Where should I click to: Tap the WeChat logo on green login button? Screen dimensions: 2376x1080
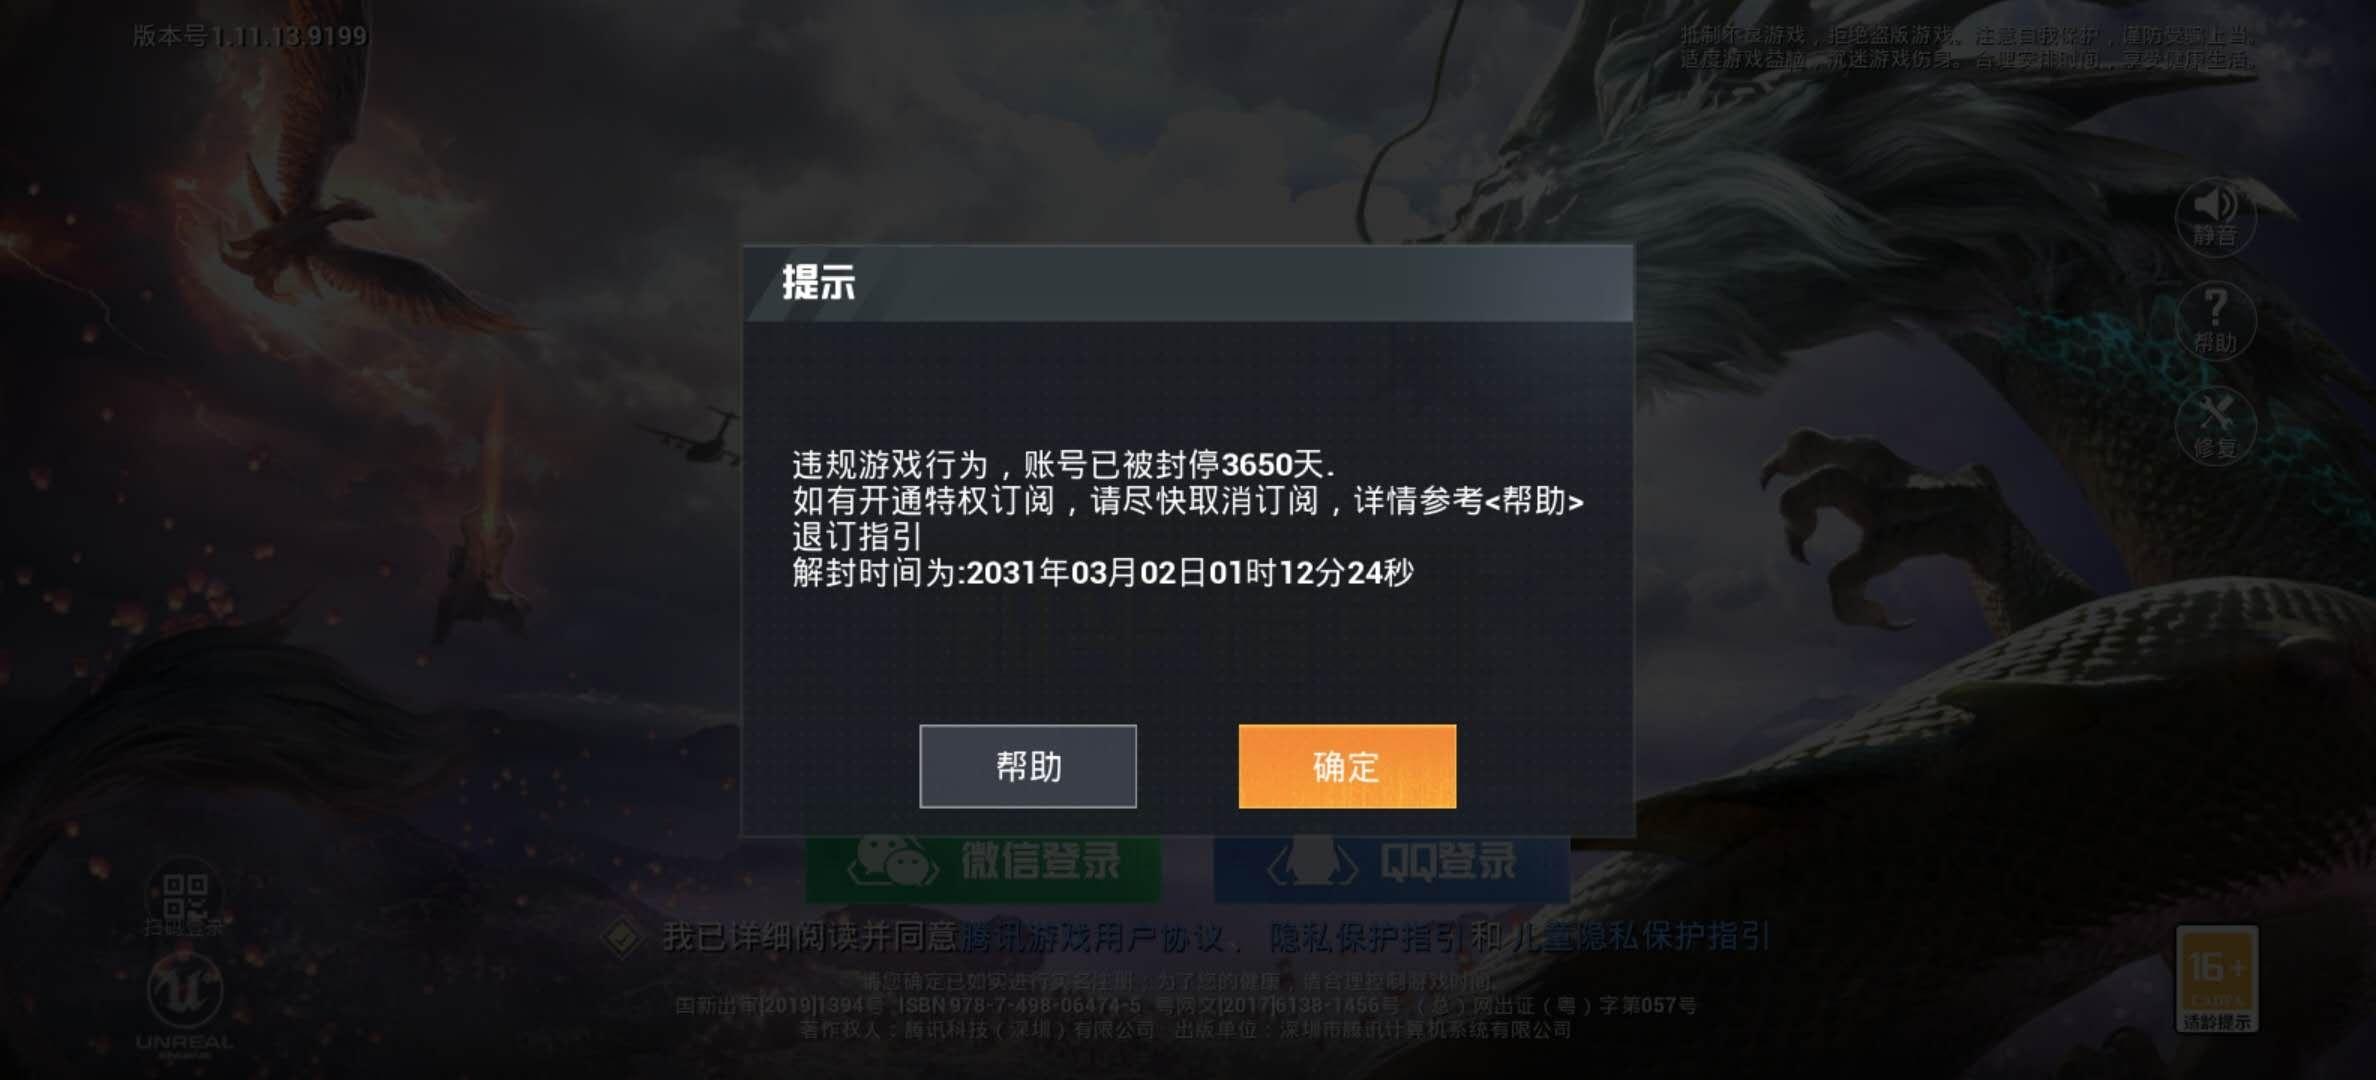pos(891,861)
